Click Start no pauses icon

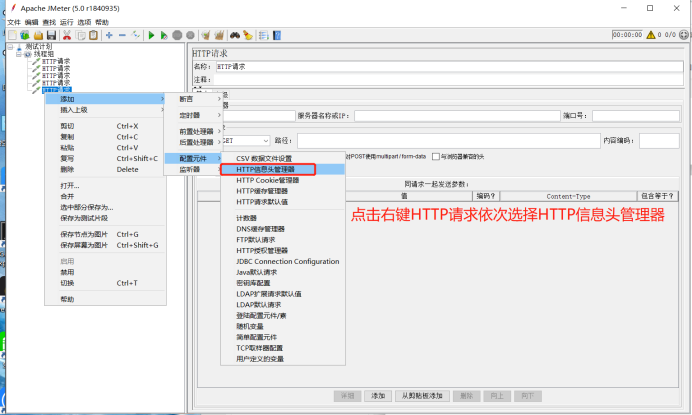tap(164, 35)
